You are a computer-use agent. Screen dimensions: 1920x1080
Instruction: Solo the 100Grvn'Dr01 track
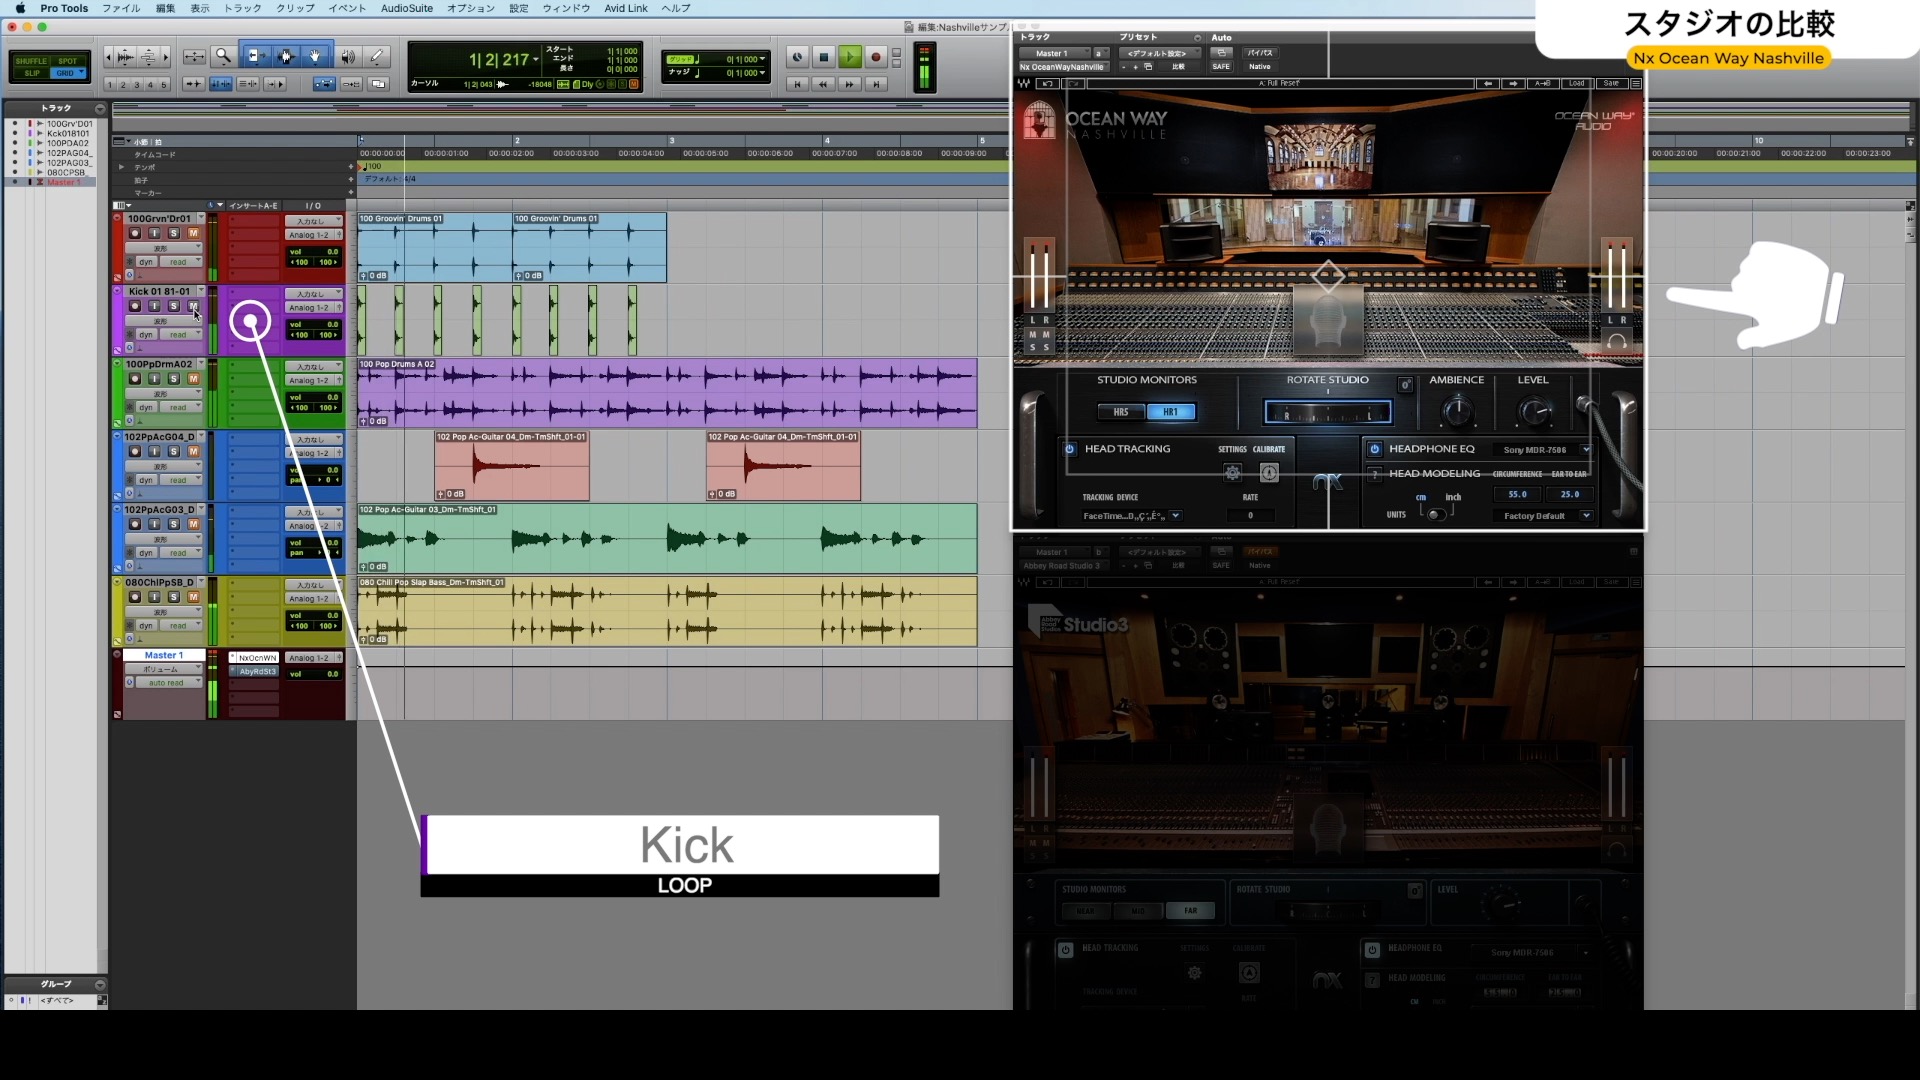point(174,233)
